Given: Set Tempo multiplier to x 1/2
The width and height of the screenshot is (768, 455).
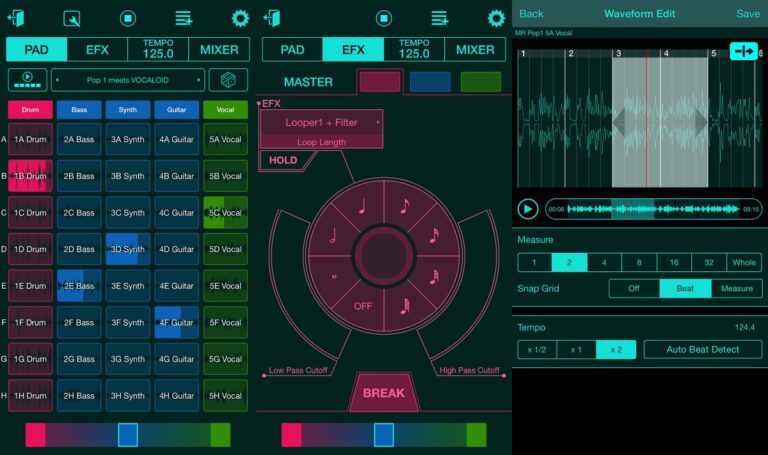Looking at the screenshot, I should (537, 350).
